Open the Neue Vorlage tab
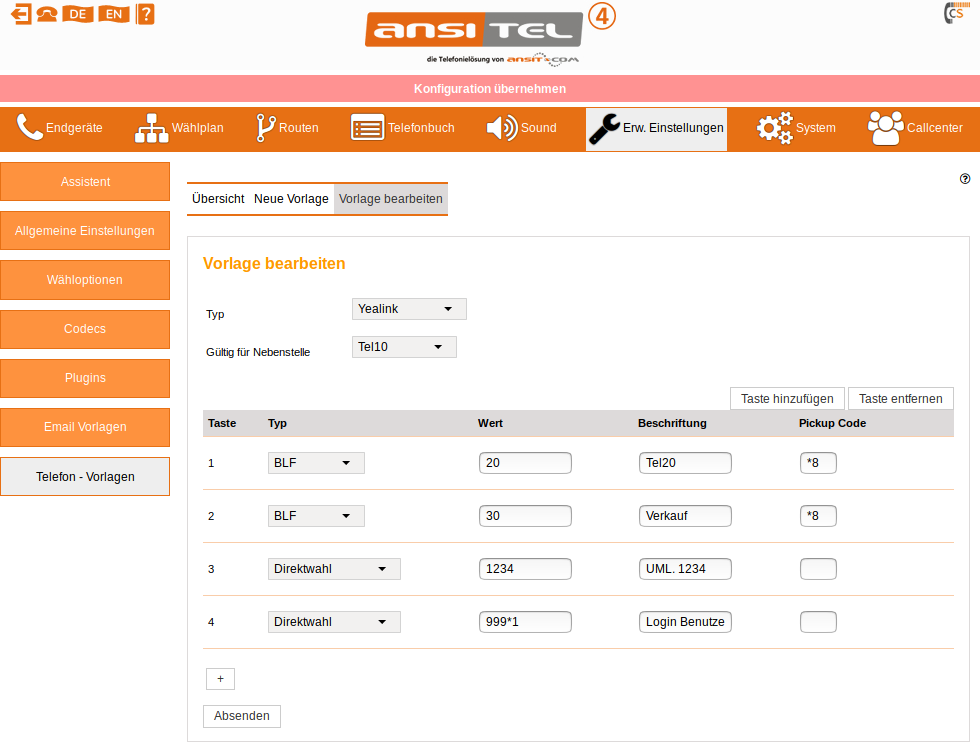 point(291,199)
